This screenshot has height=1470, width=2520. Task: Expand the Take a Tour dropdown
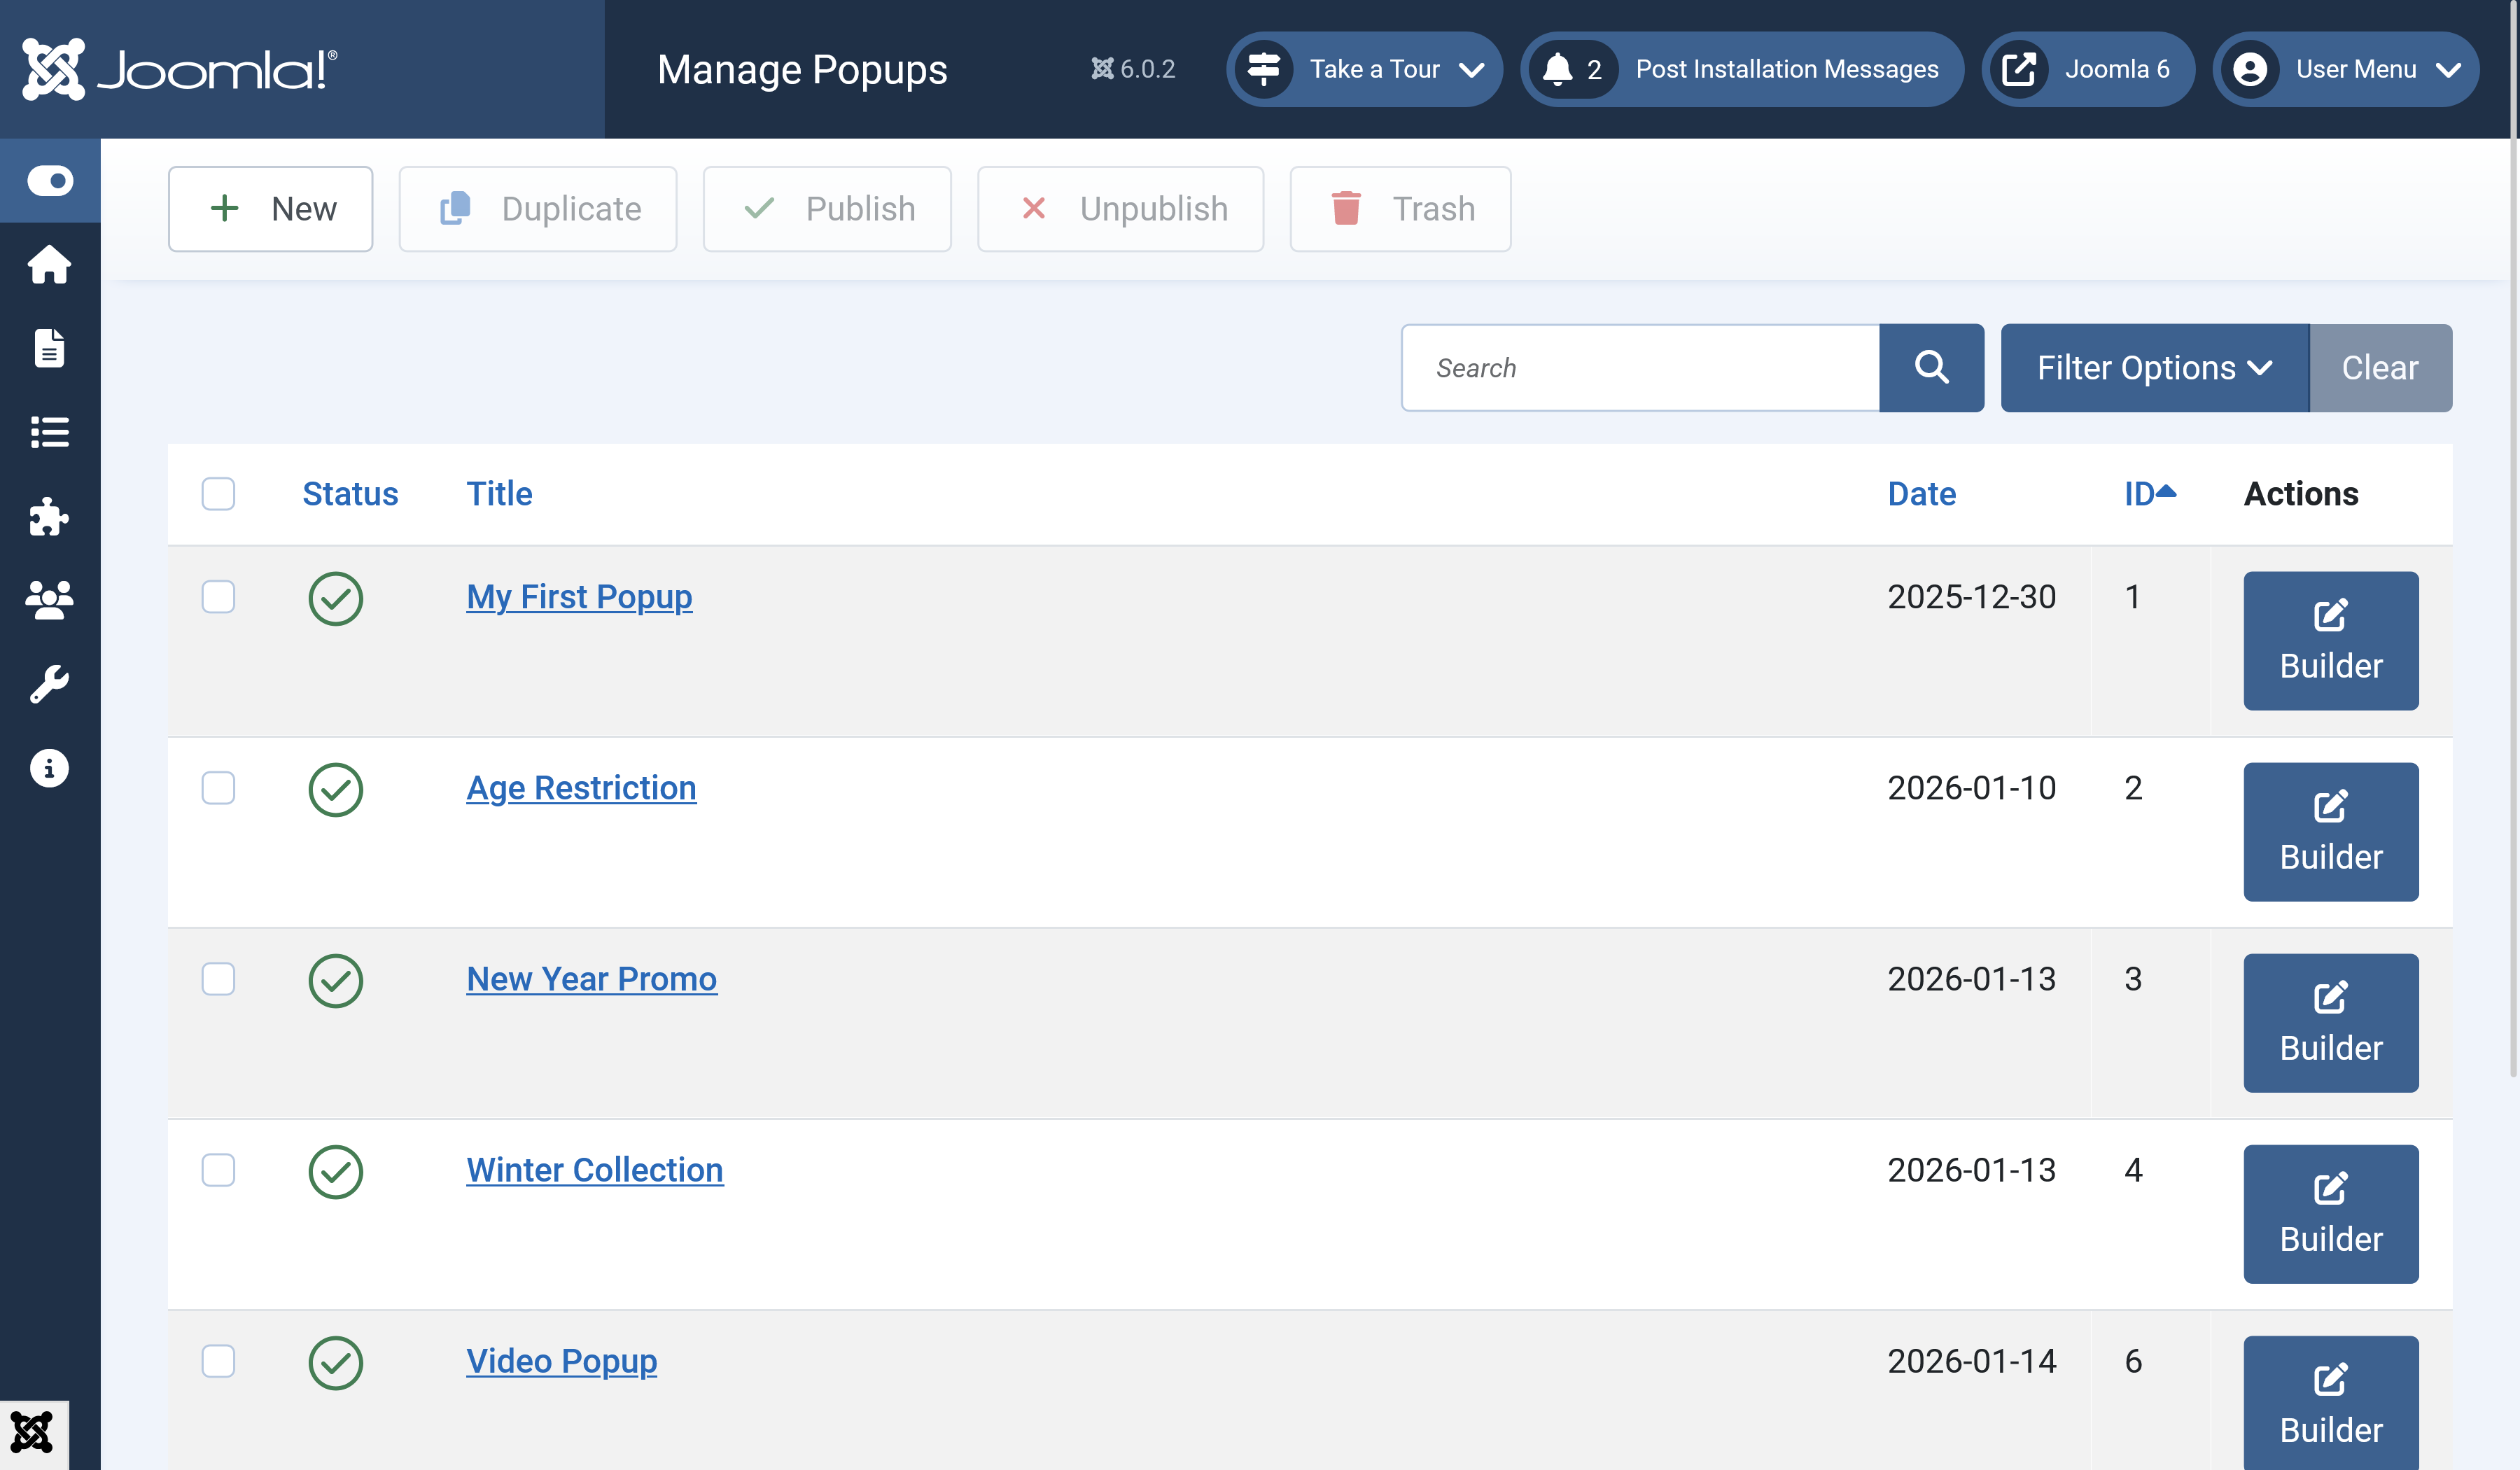tap(1364, 69)
